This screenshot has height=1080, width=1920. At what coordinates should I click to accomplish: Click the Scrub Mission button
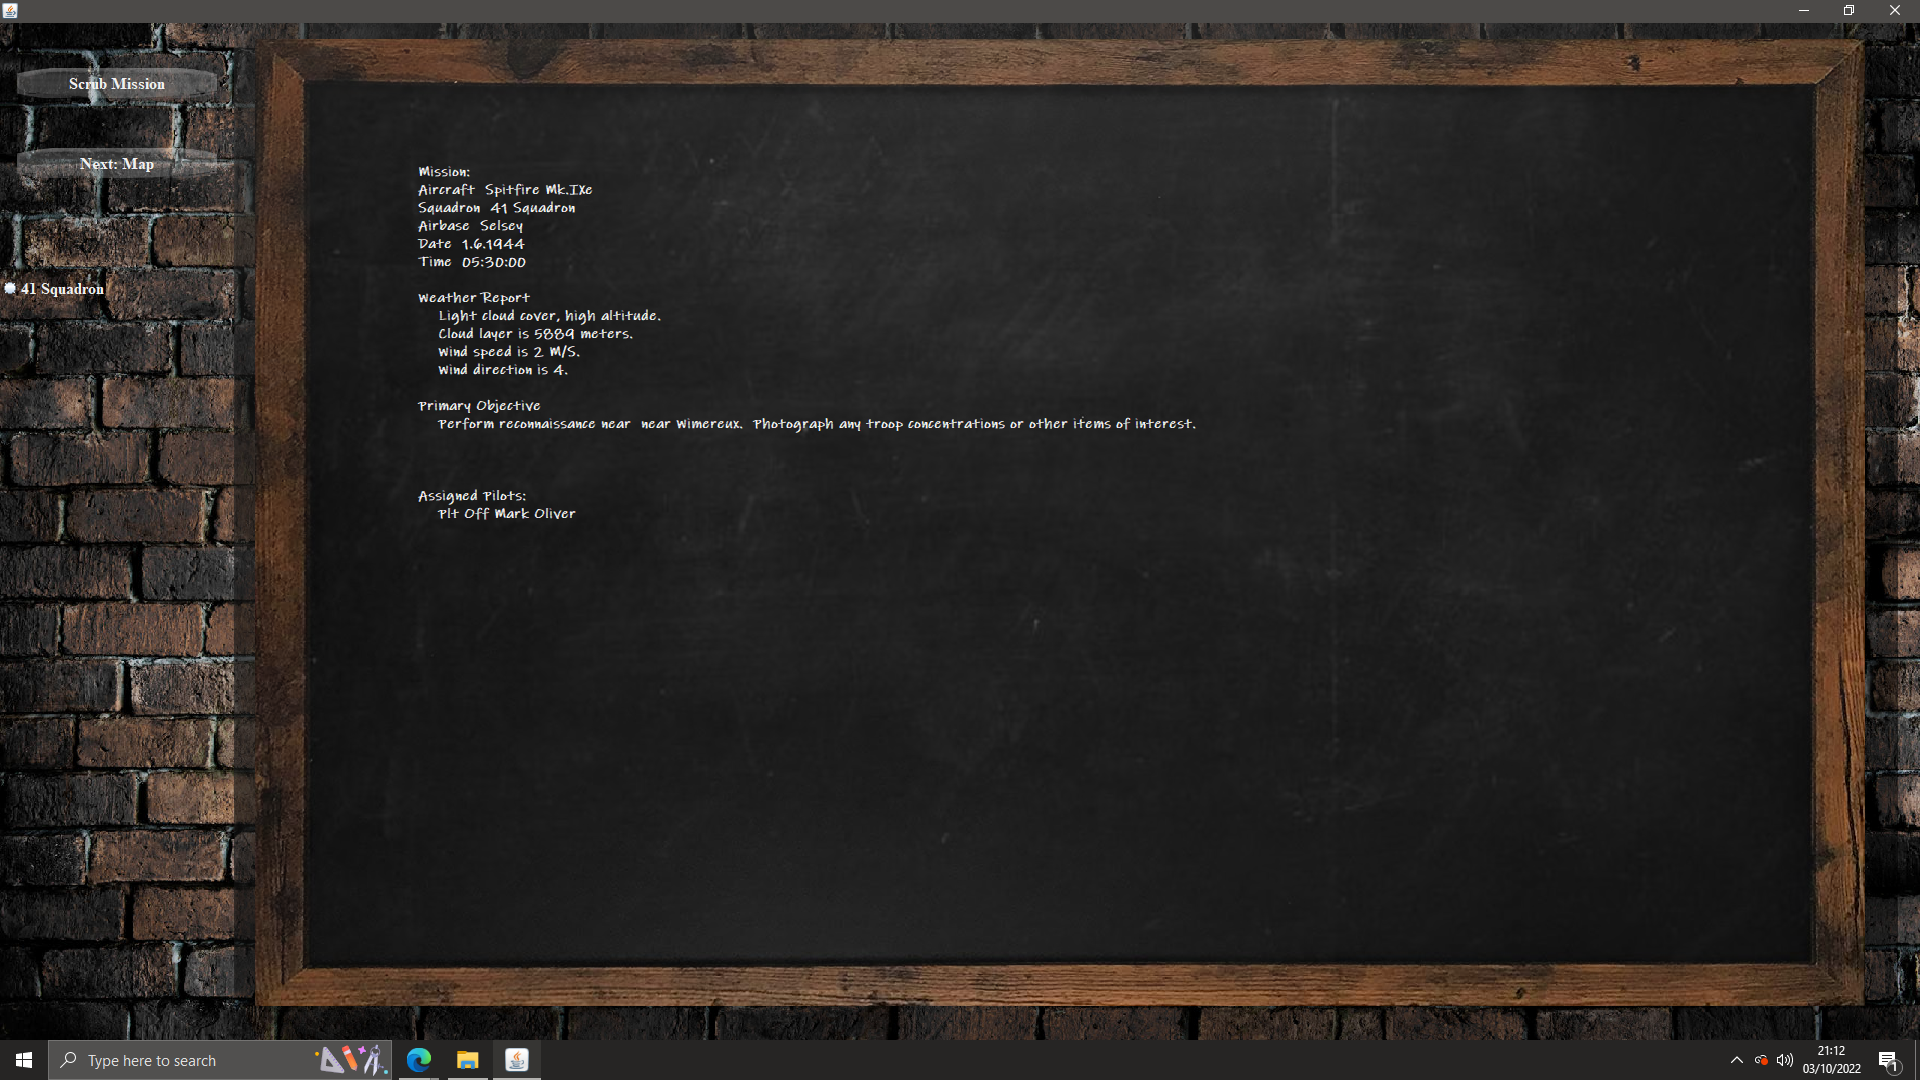pos(117,84)
